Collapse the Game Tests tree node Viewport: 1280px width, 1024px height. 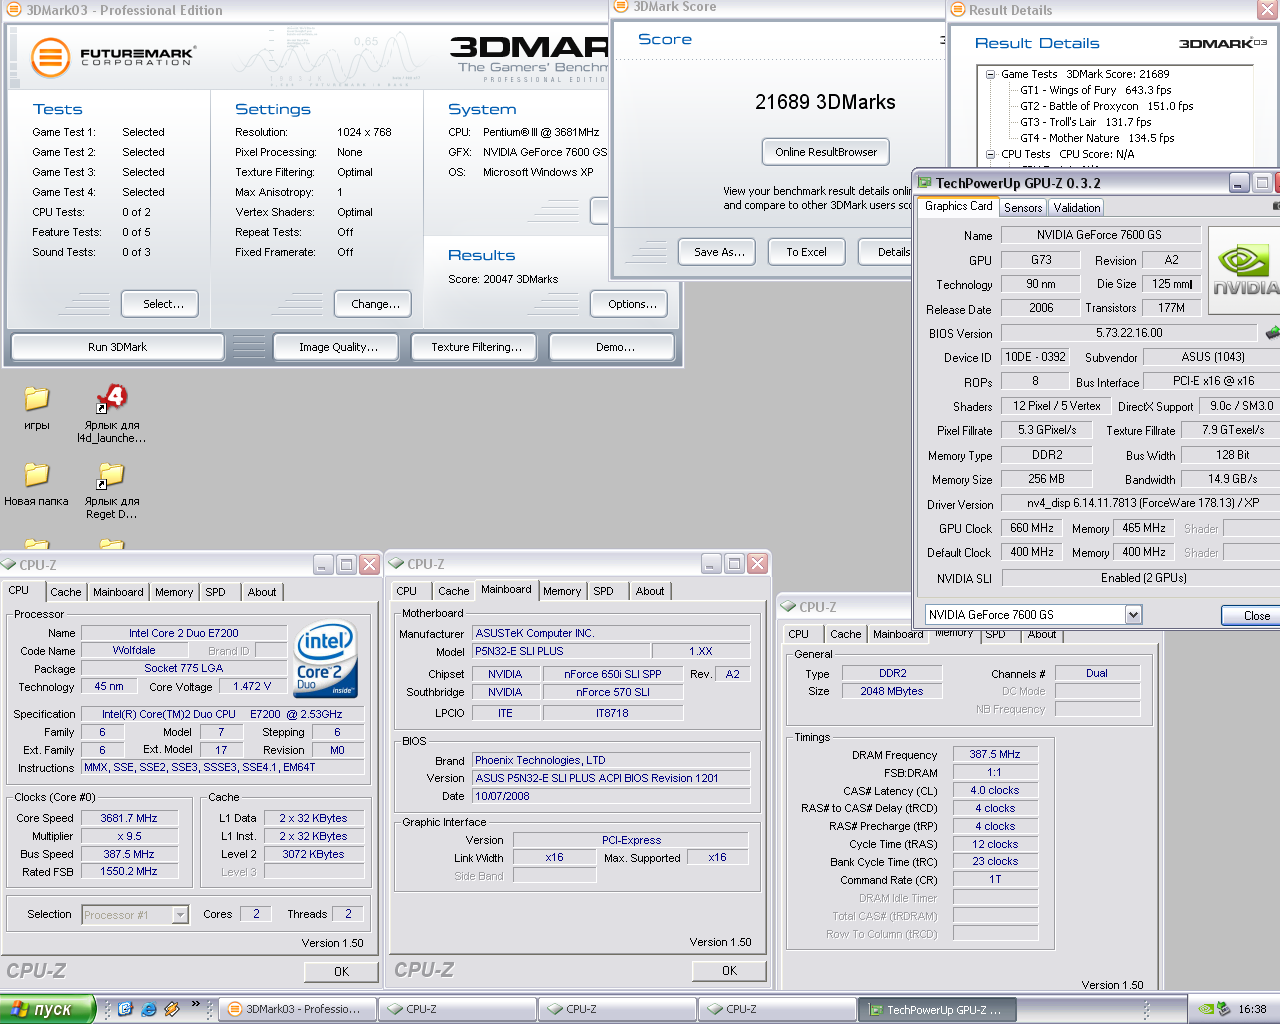(x=990, y=74)
